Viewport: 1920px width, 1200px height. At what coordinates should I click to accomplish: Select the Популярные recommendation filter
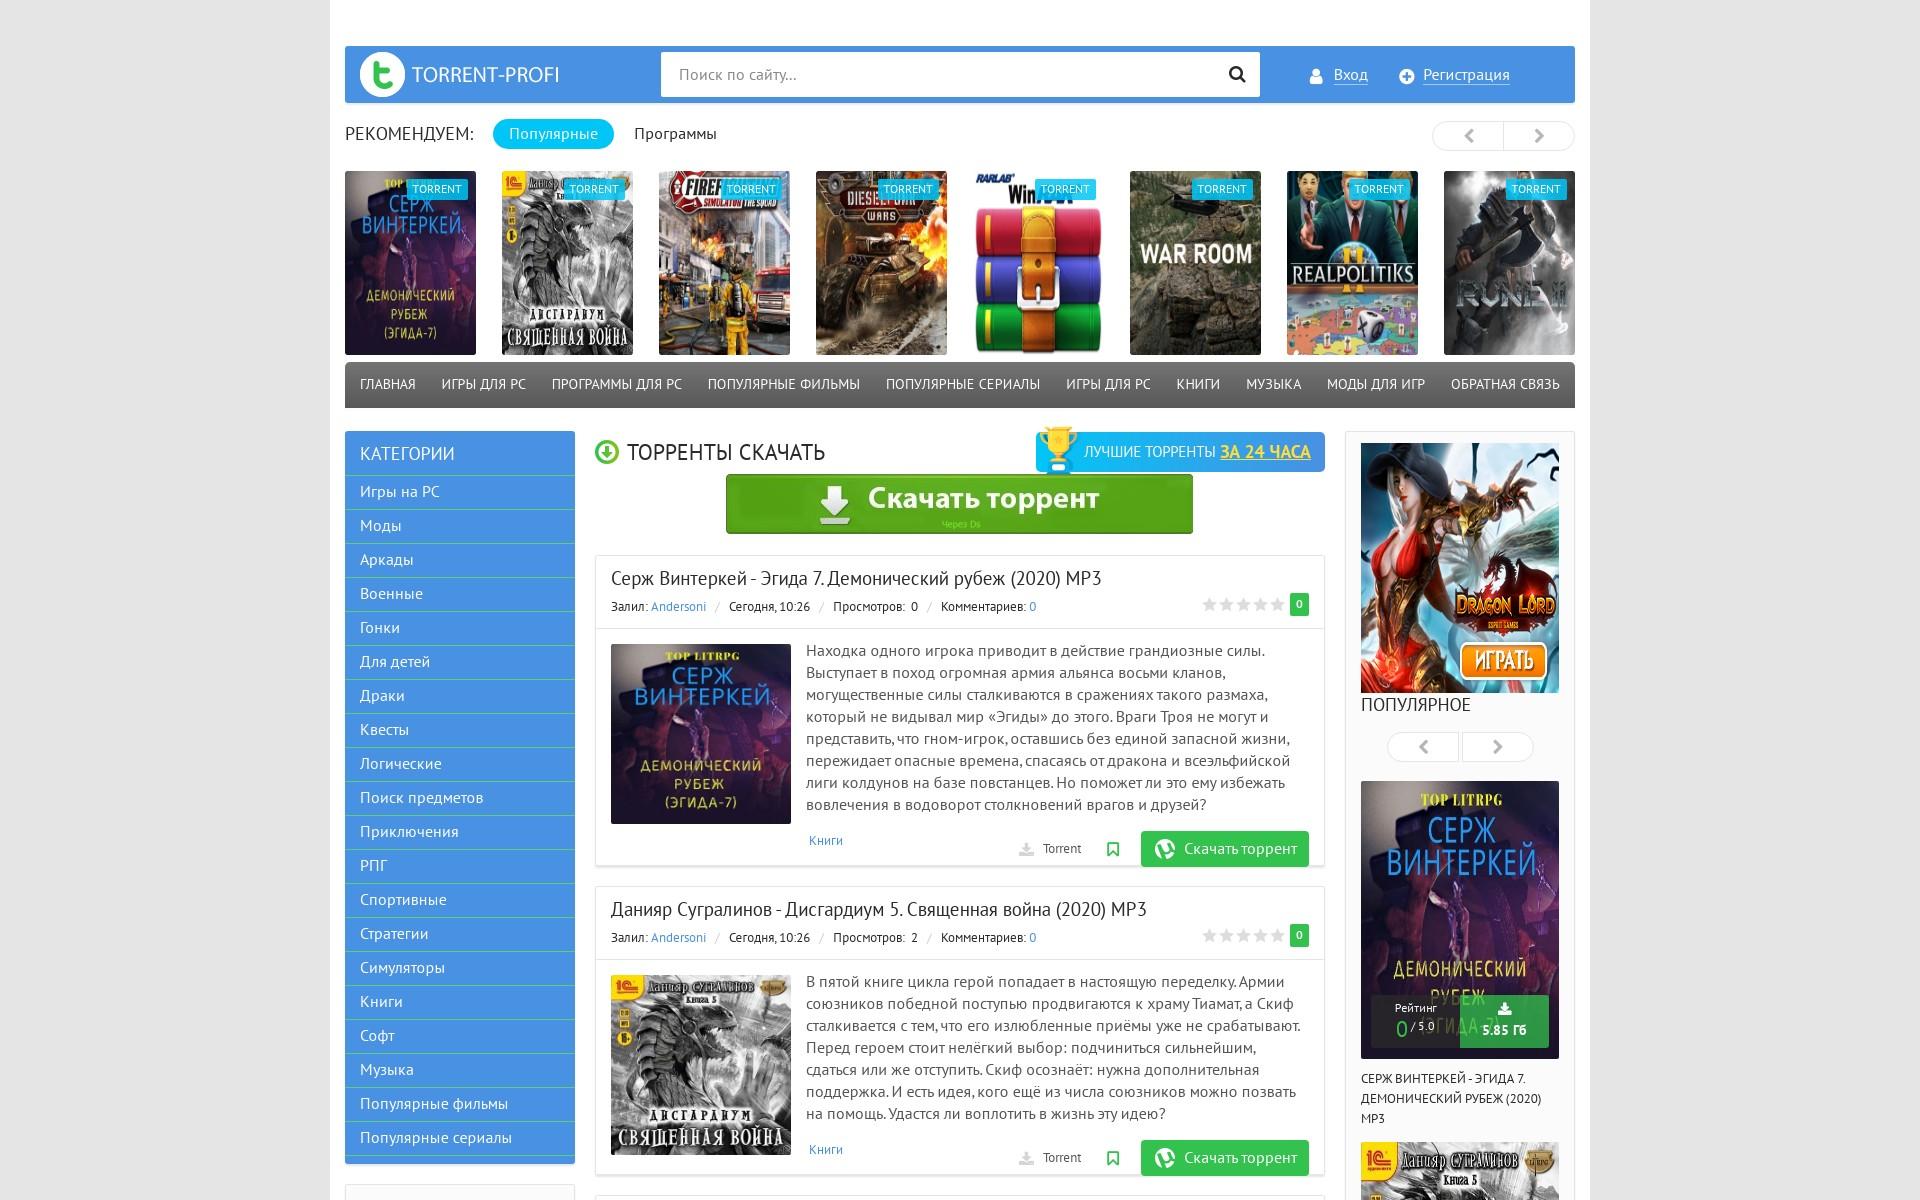coord(553,134)
